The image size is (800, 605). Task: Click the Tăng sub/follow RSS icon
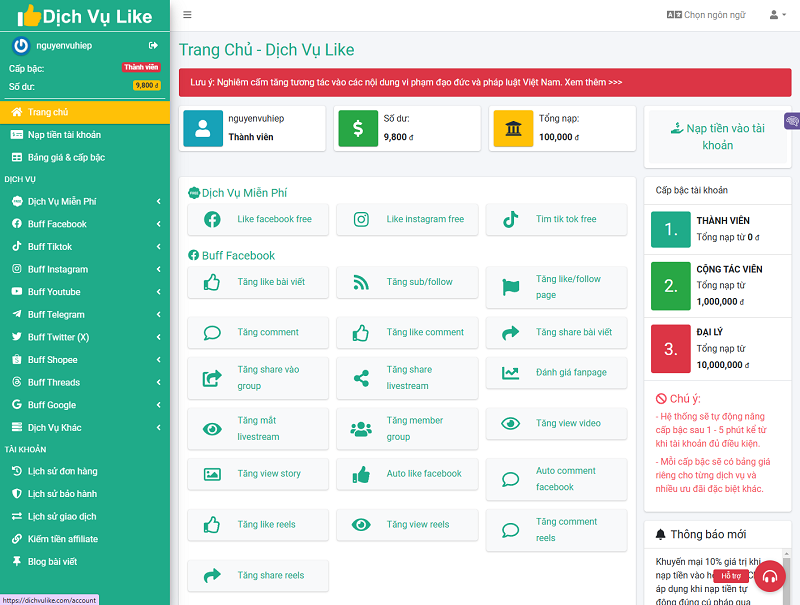pyautogui.click(x=361, y=282)
